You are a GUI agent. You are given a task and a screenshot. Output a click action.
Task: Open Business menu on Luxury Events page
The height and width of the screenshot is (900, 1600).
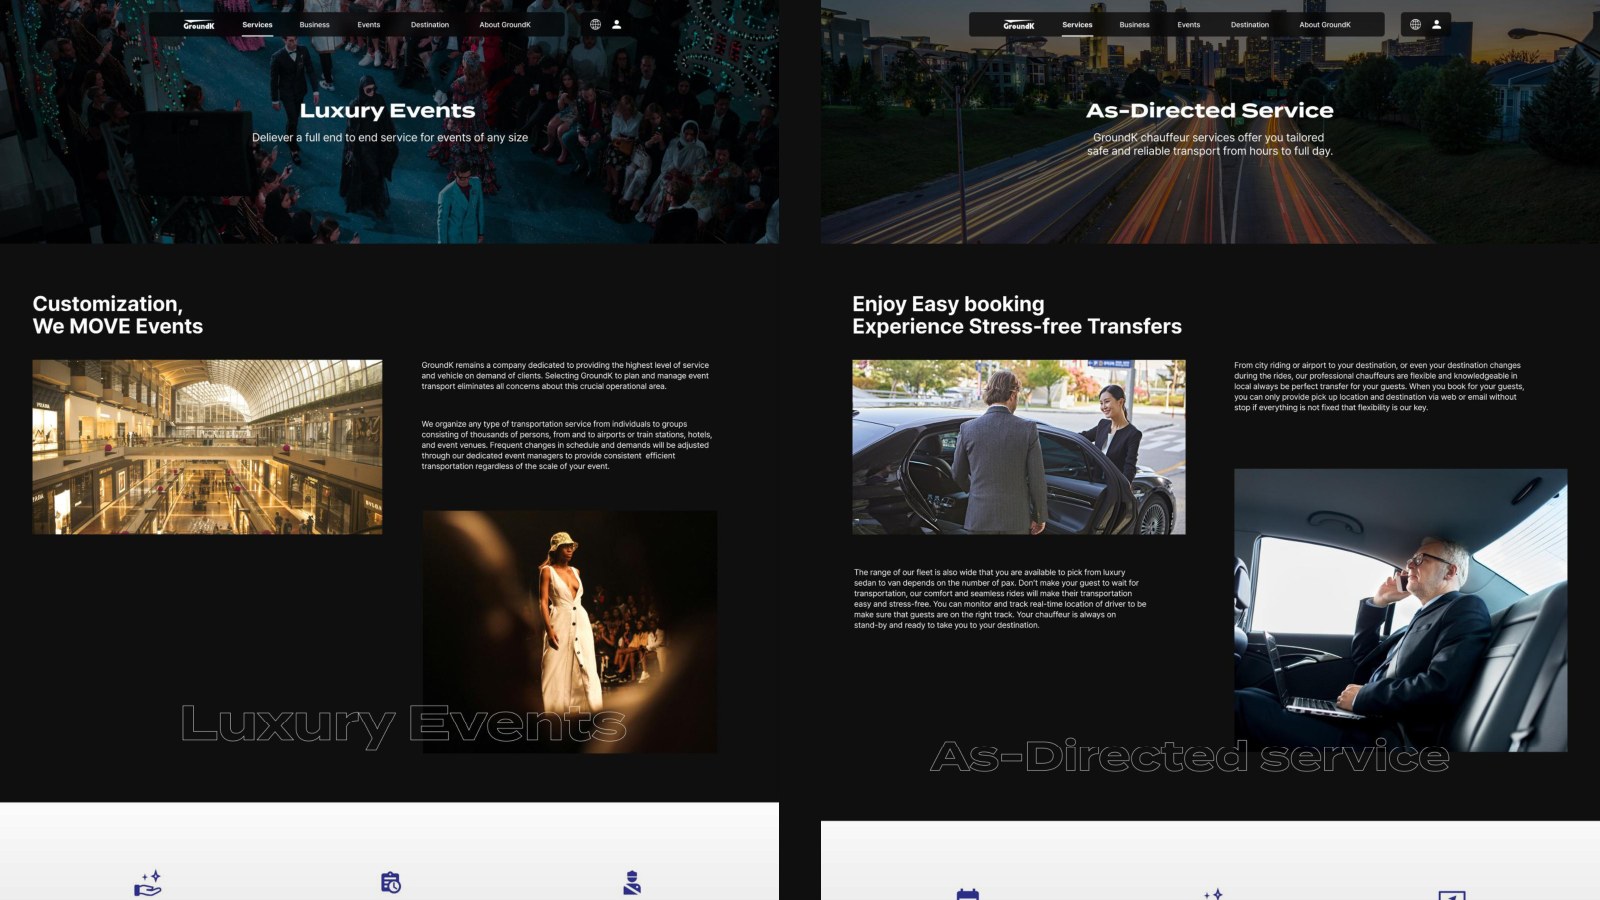[315, 25]
